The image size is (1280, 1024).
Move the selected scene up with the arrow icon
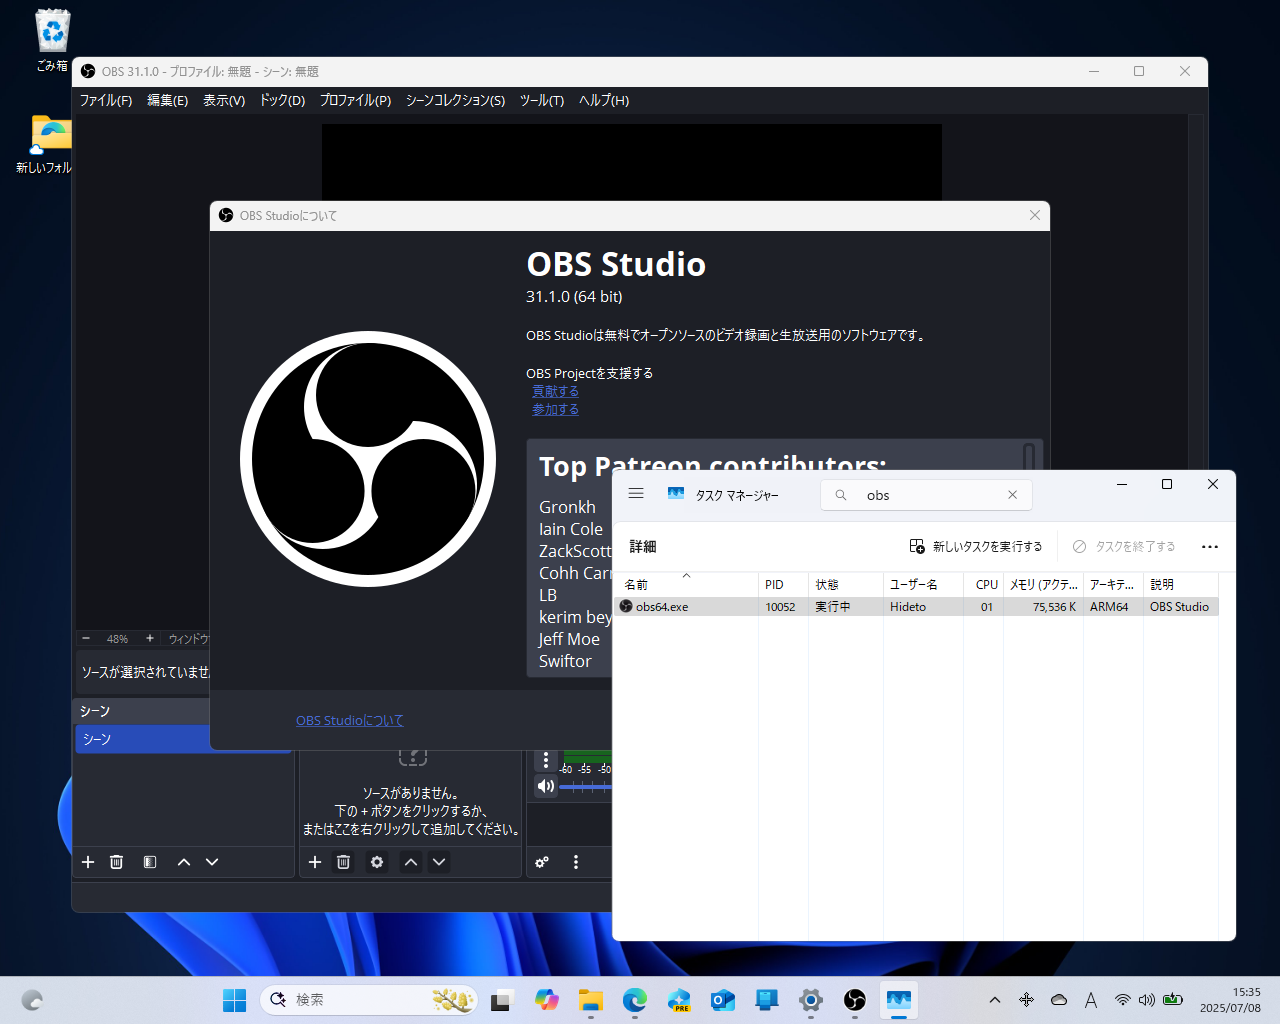(x=184, y=861)
